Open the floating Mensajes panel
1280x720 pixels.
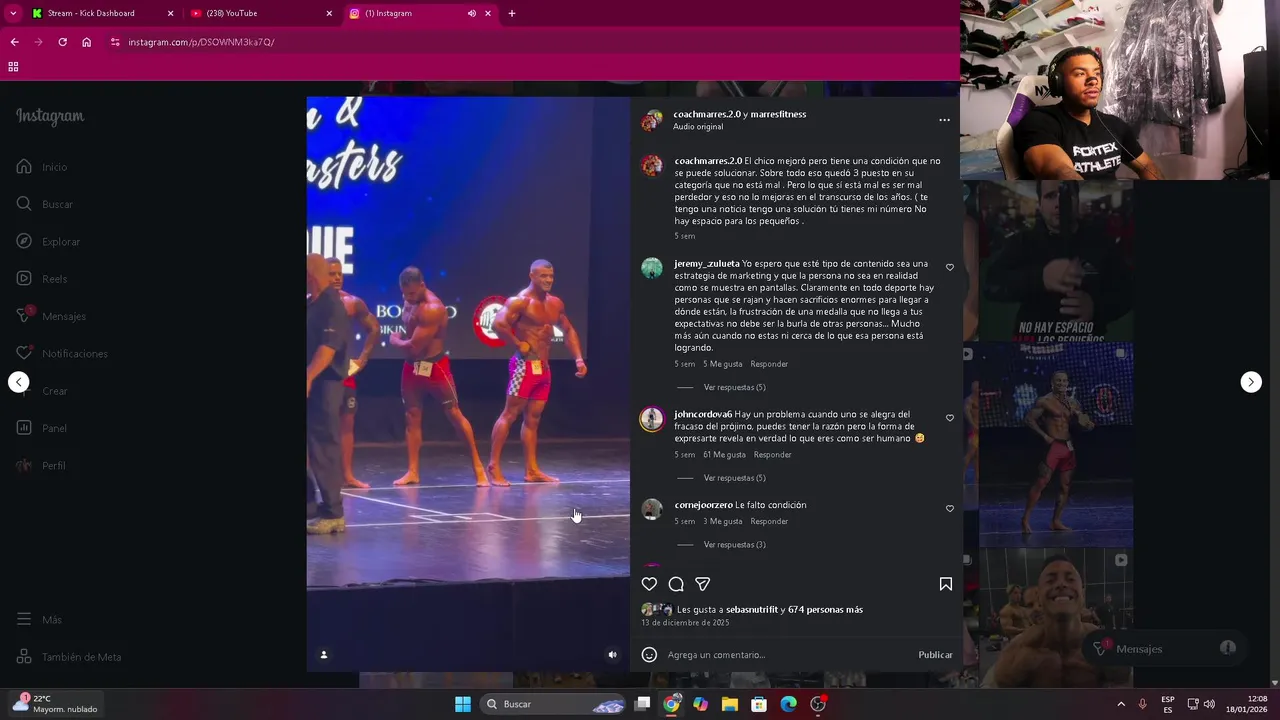click(1165, 649)
